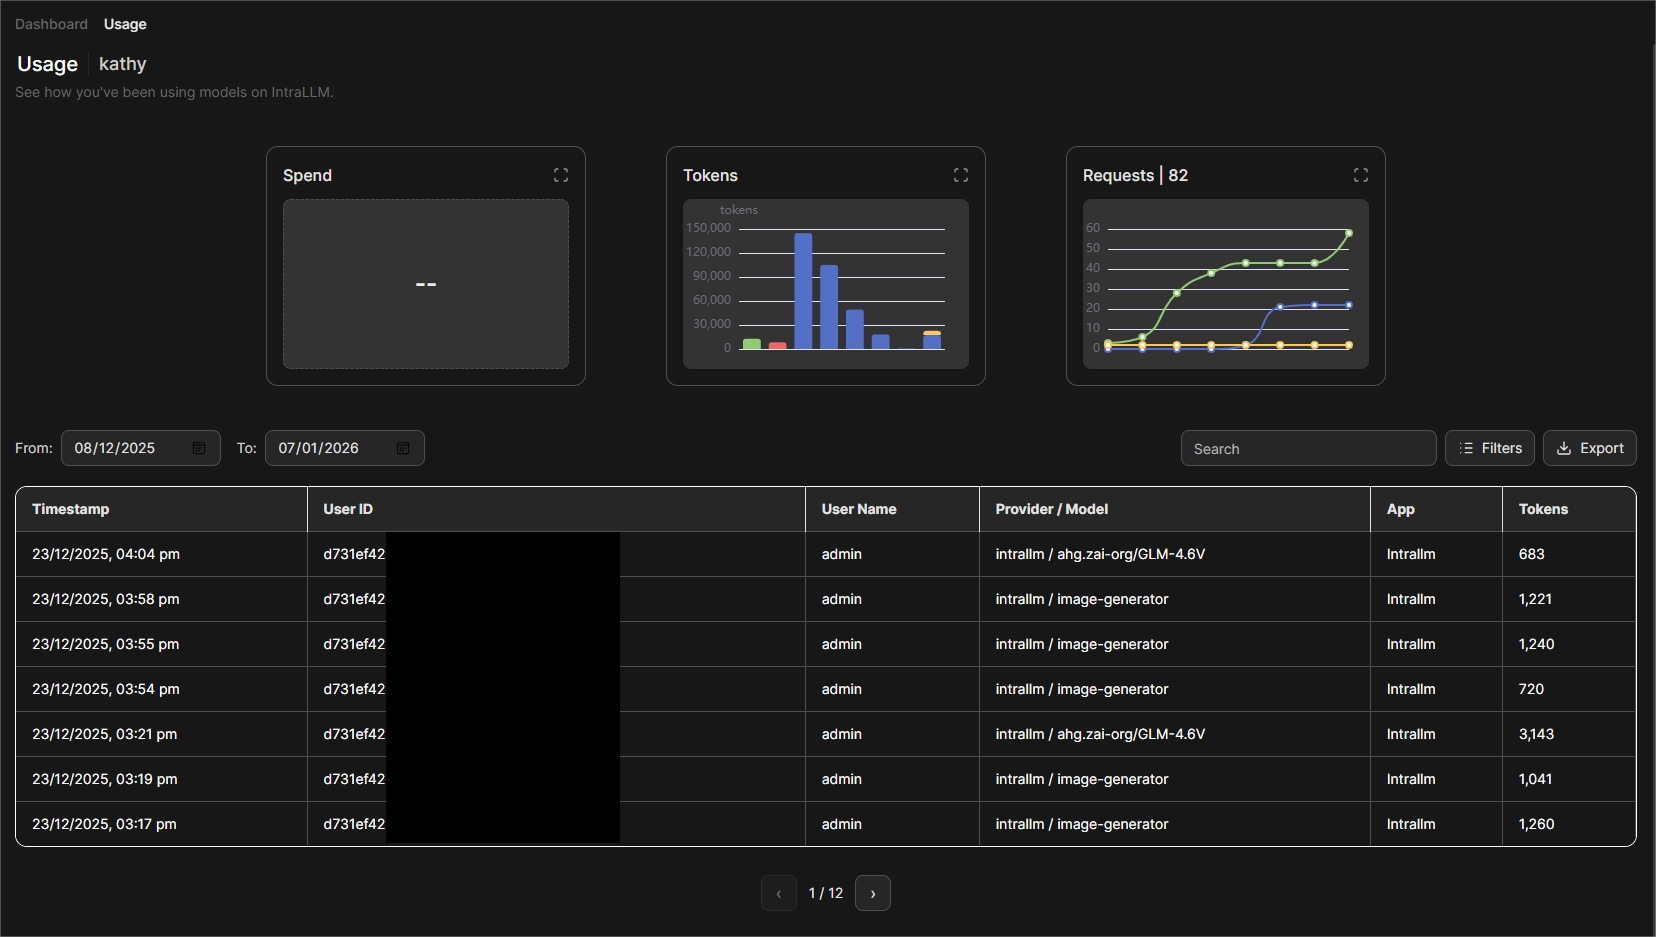Go to next page of results
The width and height of the screenshot is (1656, 937).
click(x=873, y=893)
